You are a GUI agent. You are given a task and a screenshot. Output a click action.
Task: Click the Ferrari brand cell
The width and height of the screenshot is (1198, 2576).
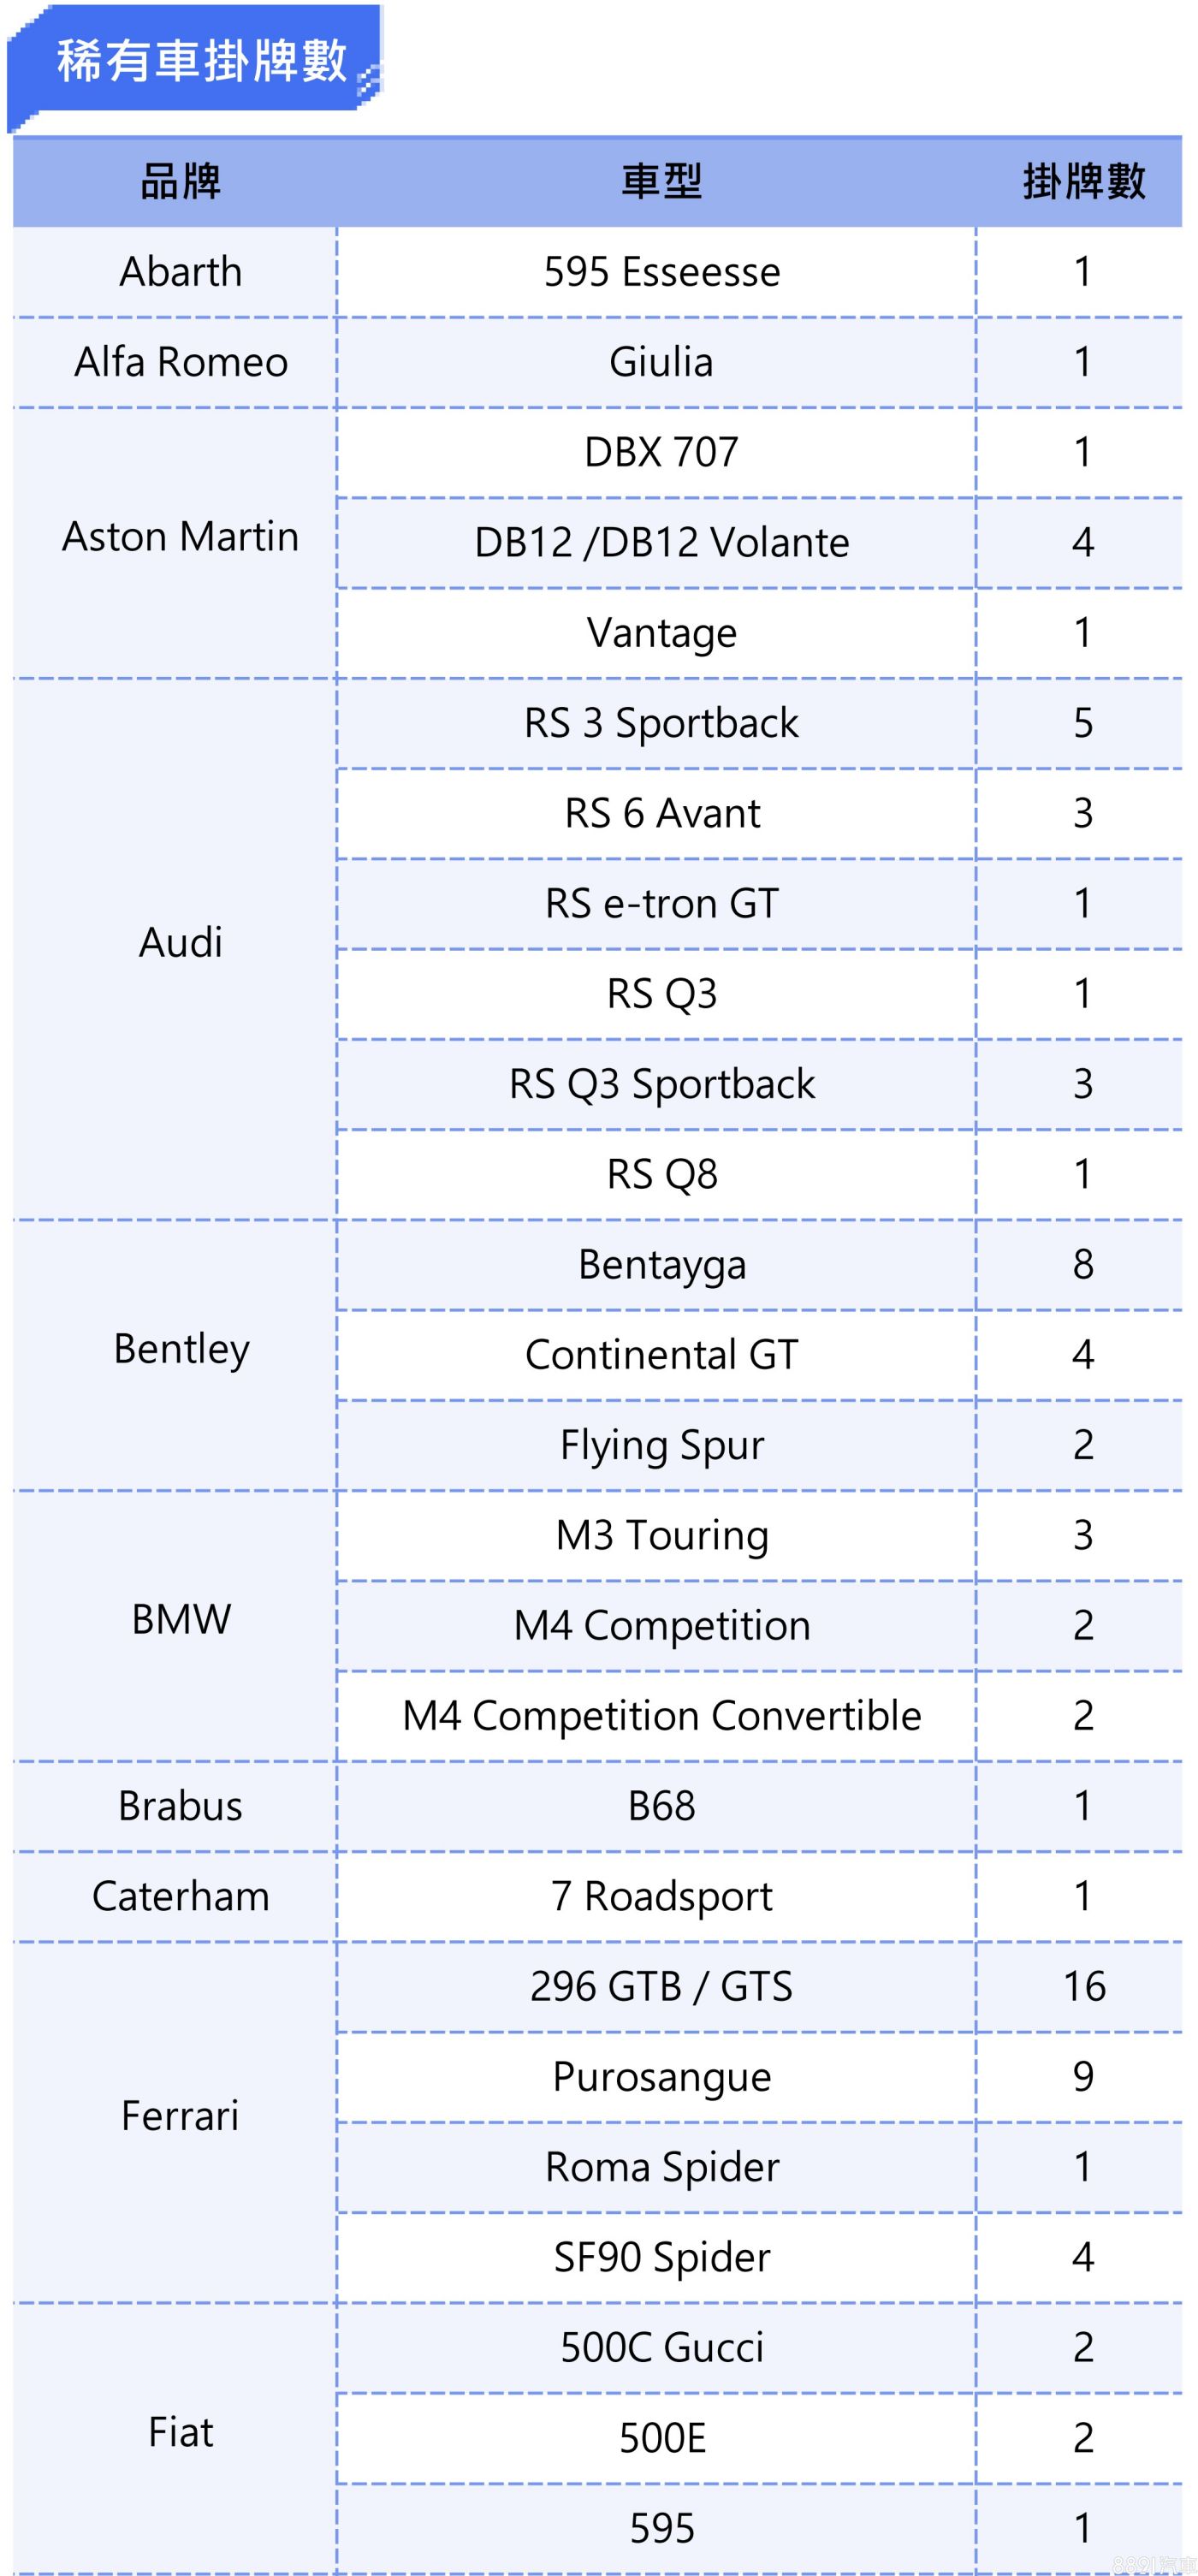point(181,2116)
